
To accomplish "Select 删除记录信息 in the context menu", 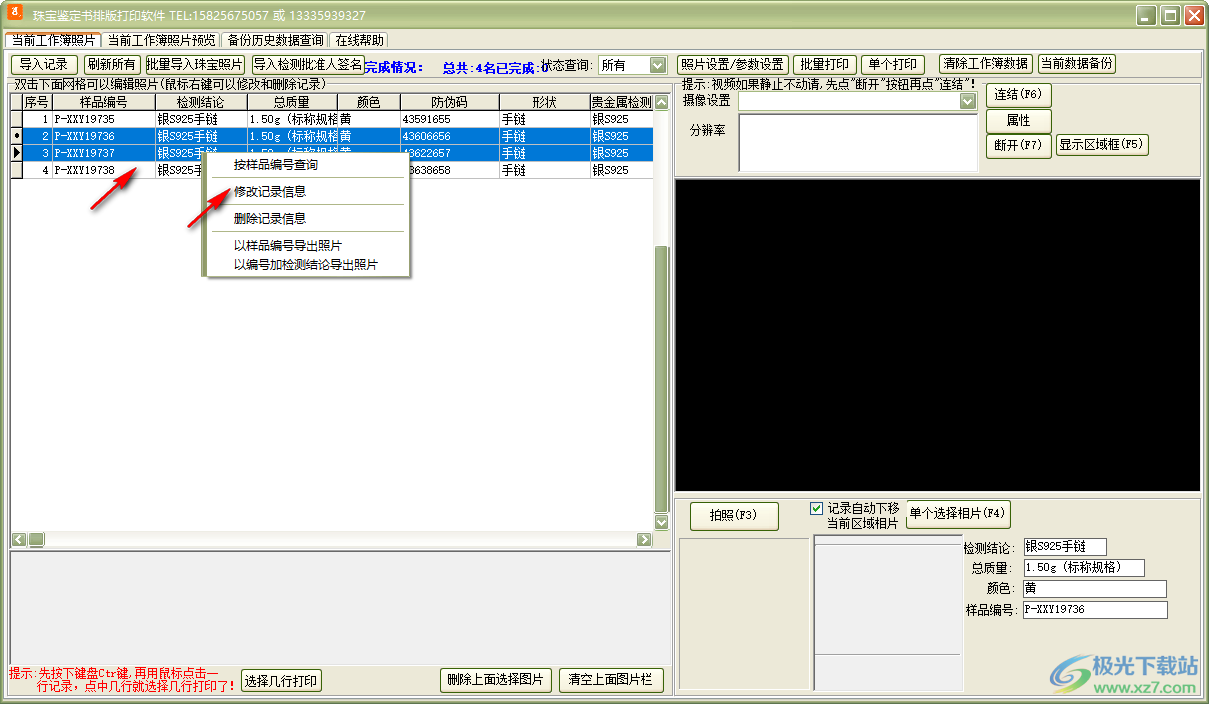I will click(x=269, y=218).
